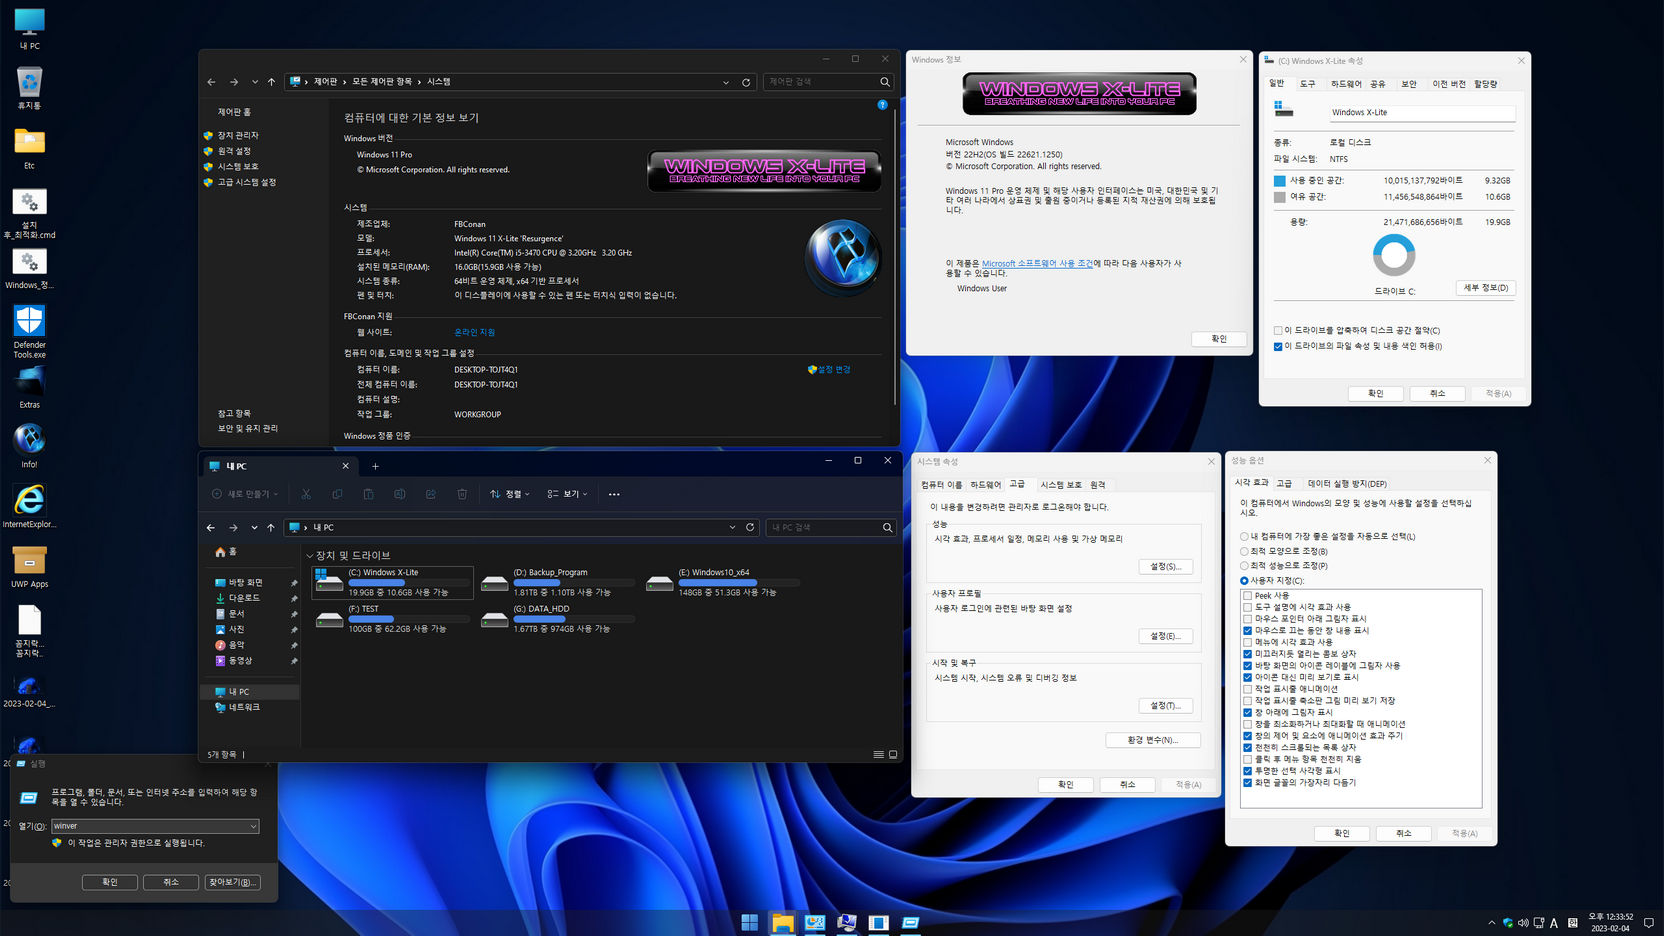Click the volume speaker icon in system tray

pos(1523,923)
